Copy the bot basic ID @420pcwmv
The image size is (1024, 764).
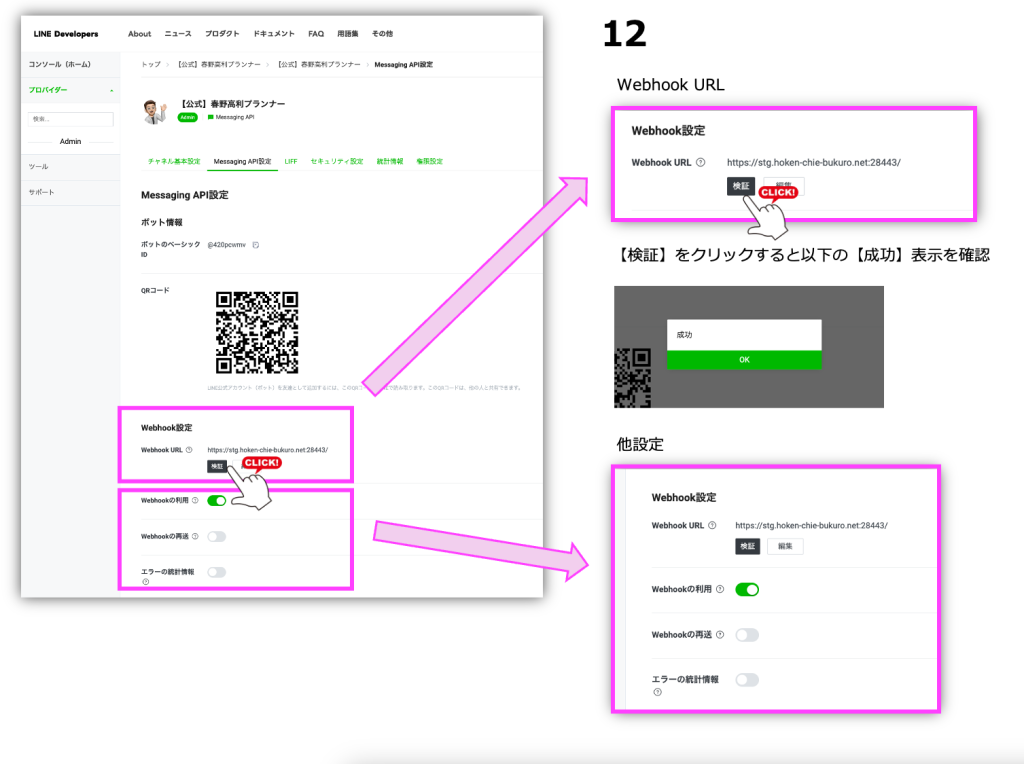[x=256, y=245]
